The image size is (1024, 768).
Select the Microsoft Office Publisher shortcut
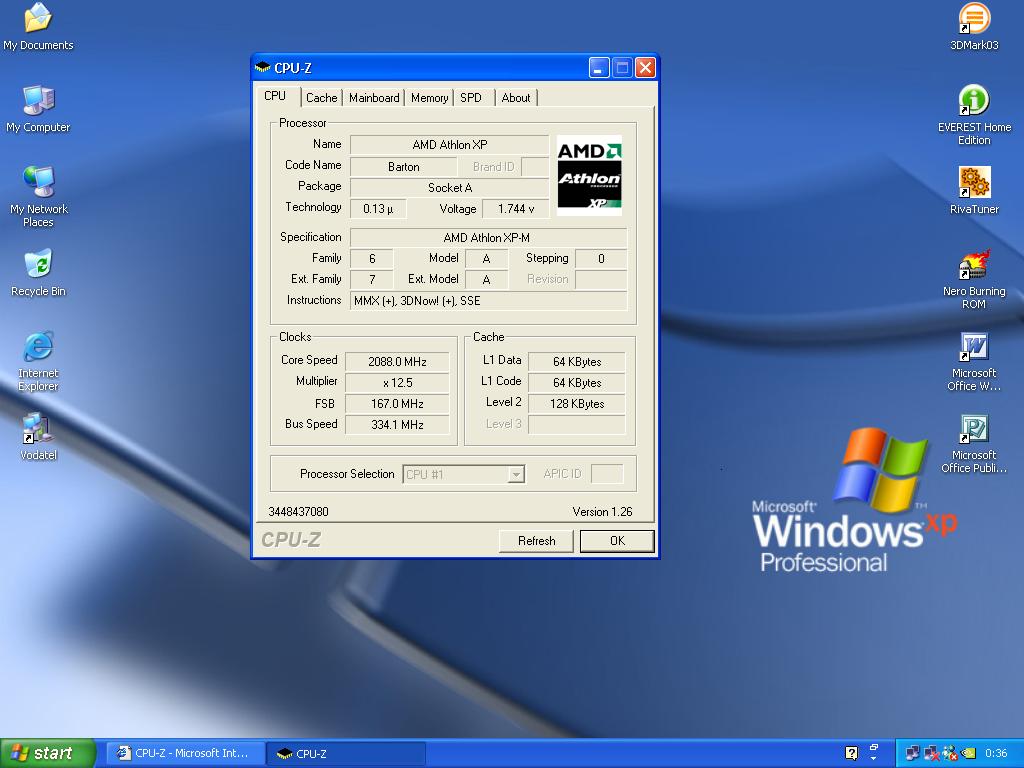(x=974, y=430)
